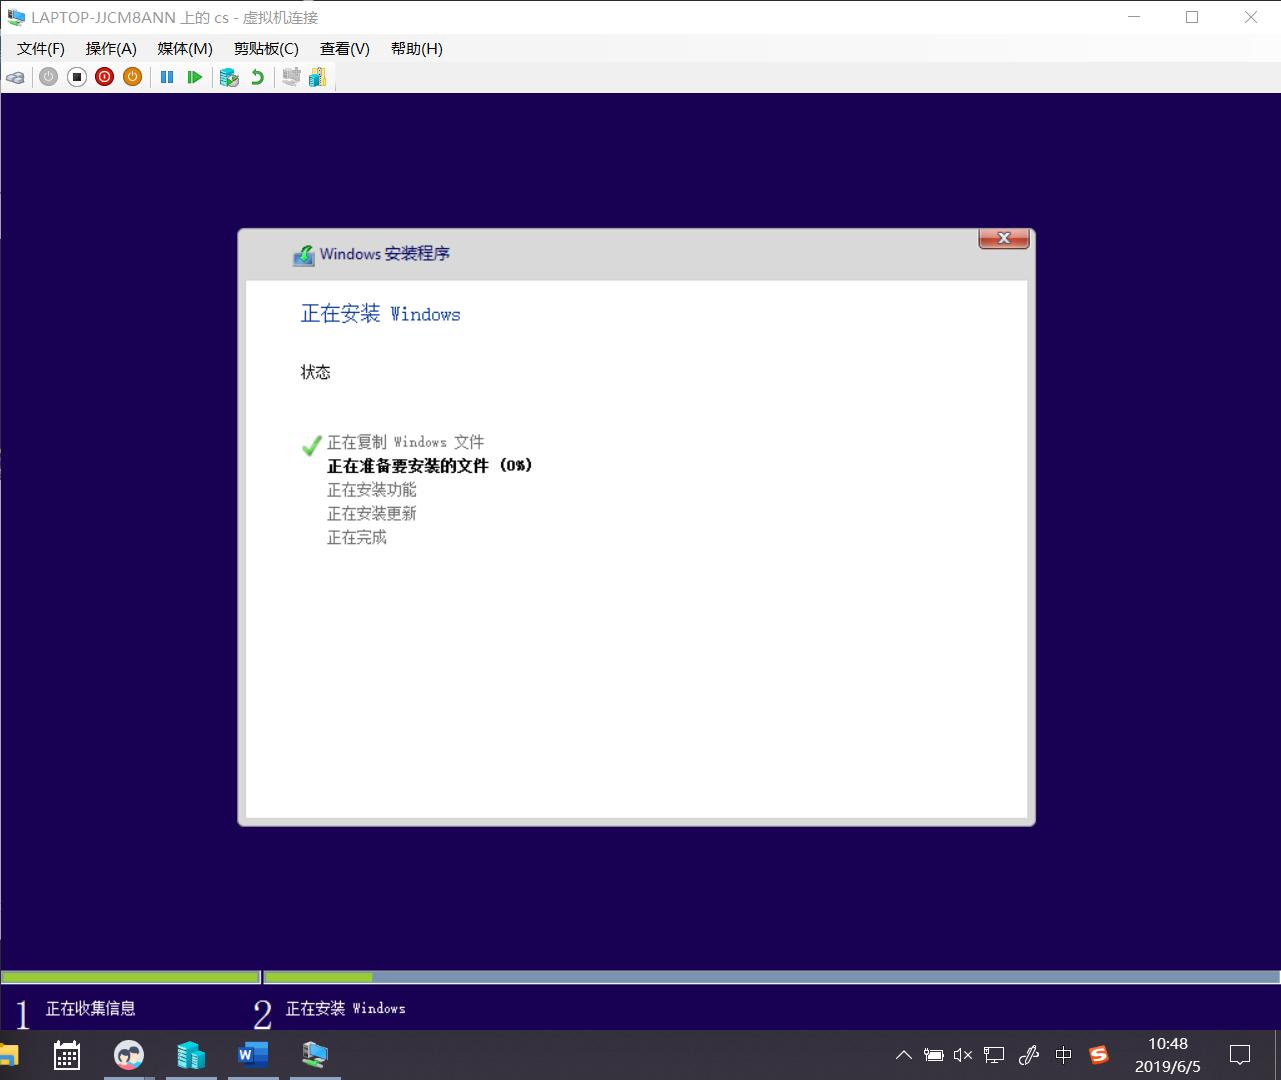Open the 媒体(M) menu
This screenshot has width=1281, height=1080.
(185, 49)
